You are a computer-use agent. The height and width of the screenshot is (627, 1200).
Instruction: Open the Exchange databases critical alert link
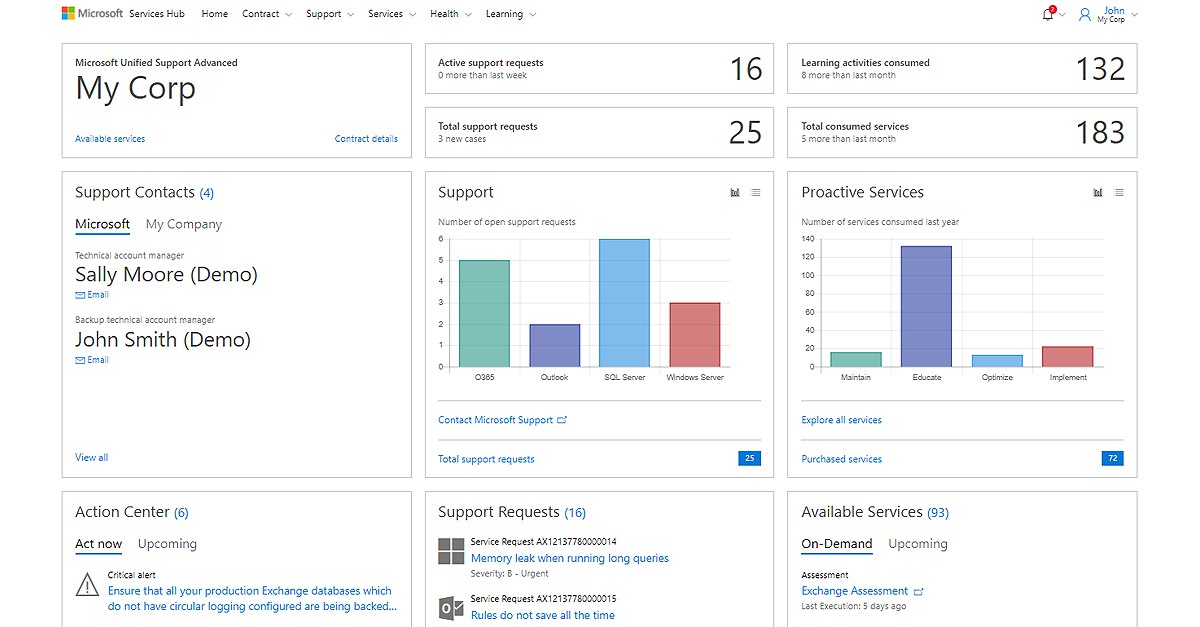[x=252, y=598]
